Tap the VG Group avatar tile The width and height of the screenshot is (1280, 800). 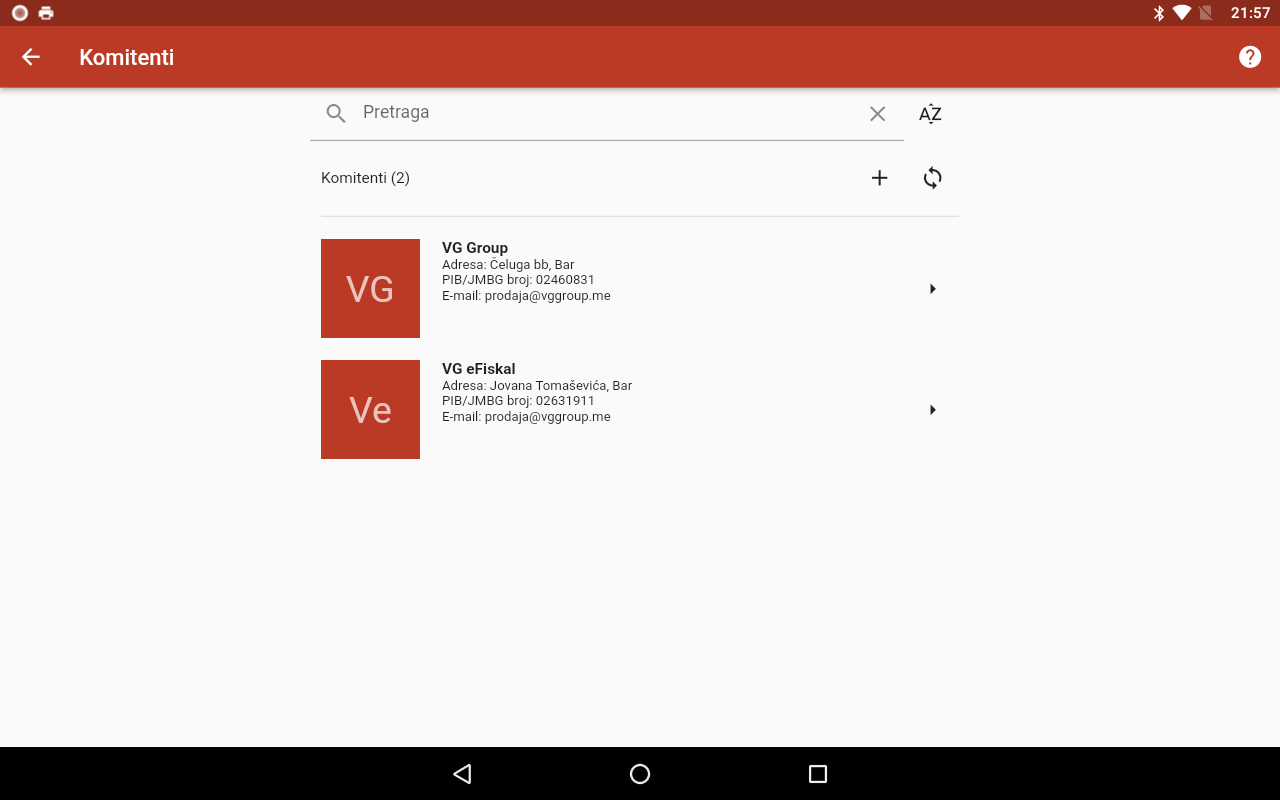(x=370, y=288)
